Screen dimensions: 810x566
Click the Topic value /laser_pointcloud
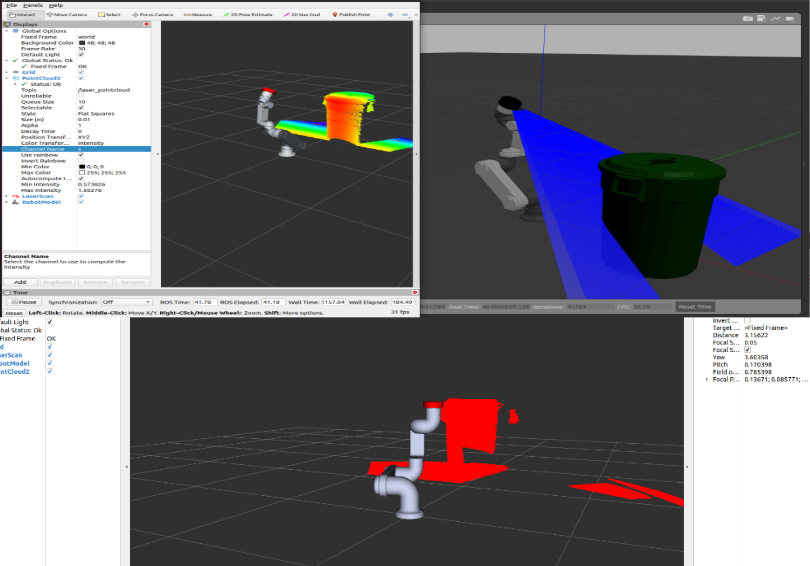pyautogui.click(x=104, y=90)
